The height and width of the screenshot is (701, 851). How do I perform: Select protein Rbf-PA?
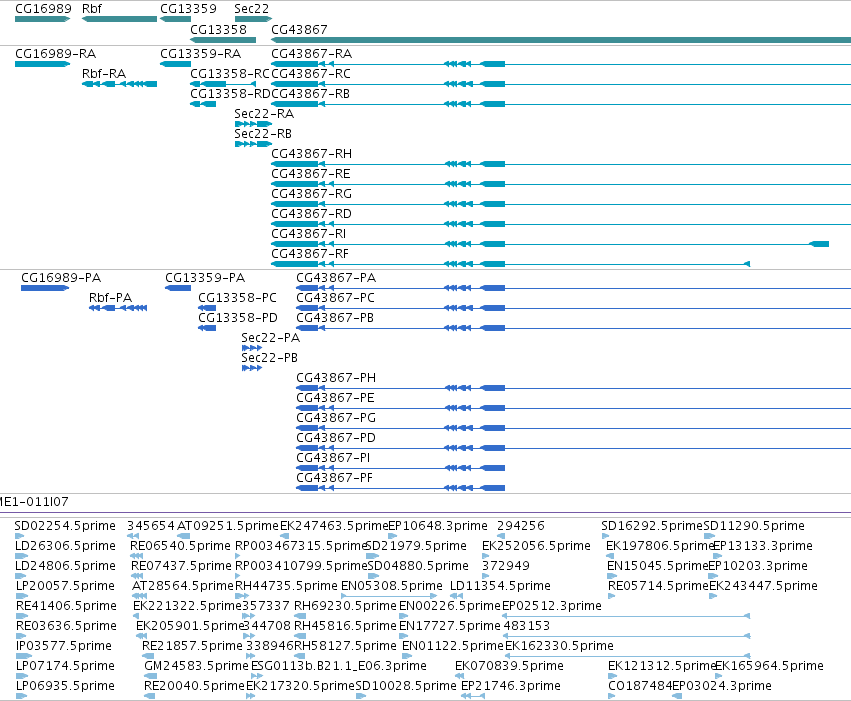111,297
